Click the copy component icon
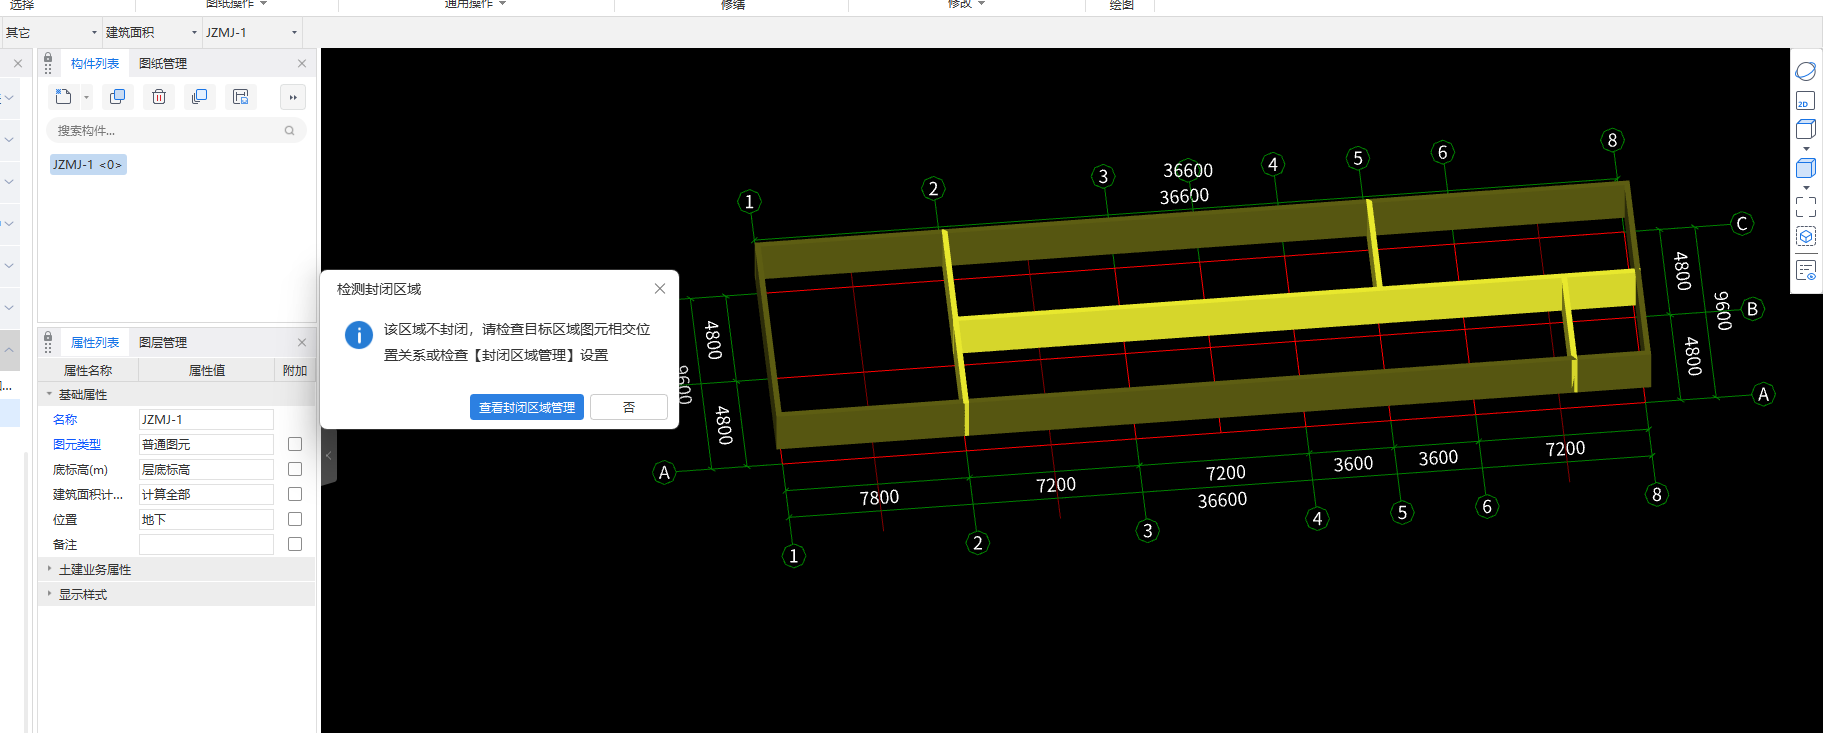The height and width of the screenshot is (733, 1823). click(117, 97)
